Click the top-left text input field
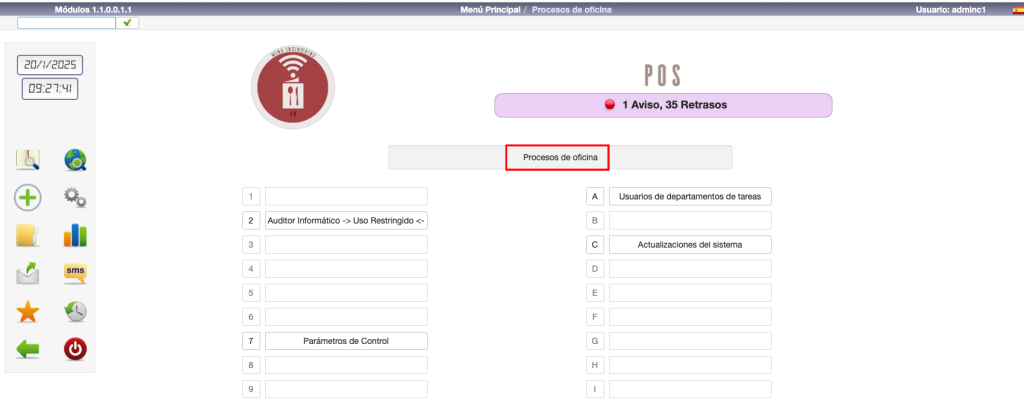Viewport: 1024px width, 409px height. 67,22
